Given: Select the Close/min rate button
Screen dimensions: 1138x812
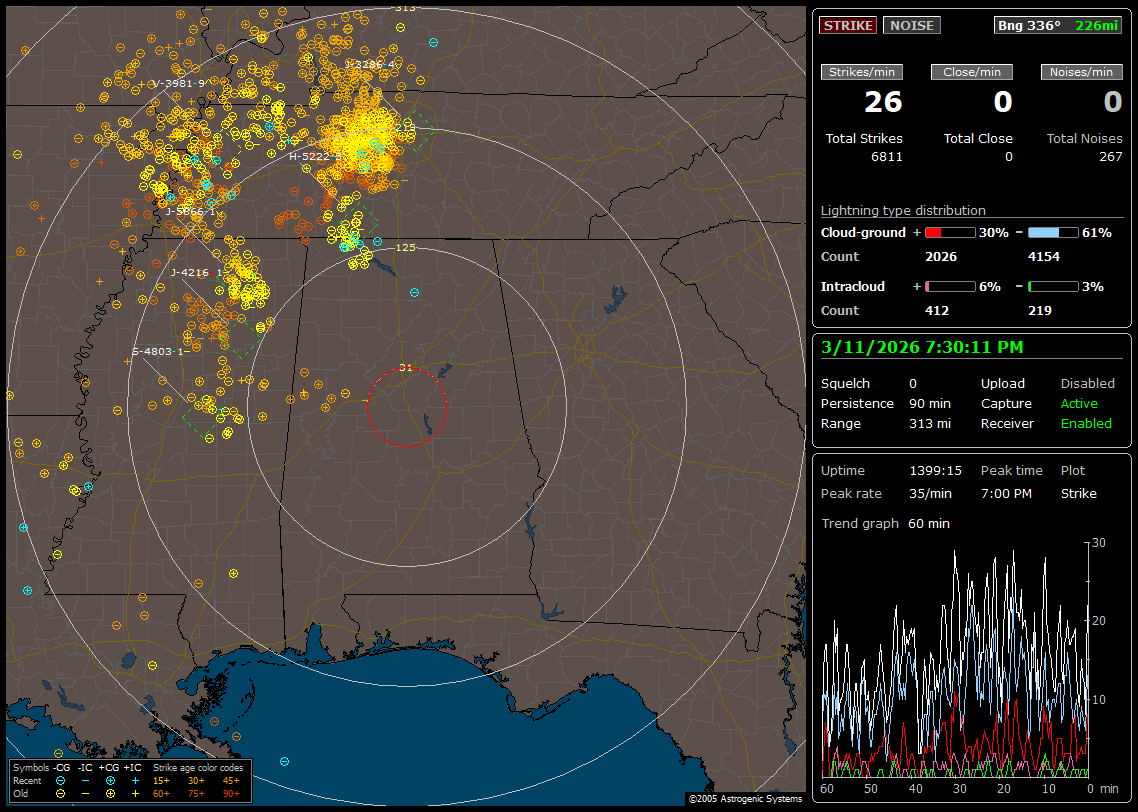Looking at the screenshot, I should point(972,72).
